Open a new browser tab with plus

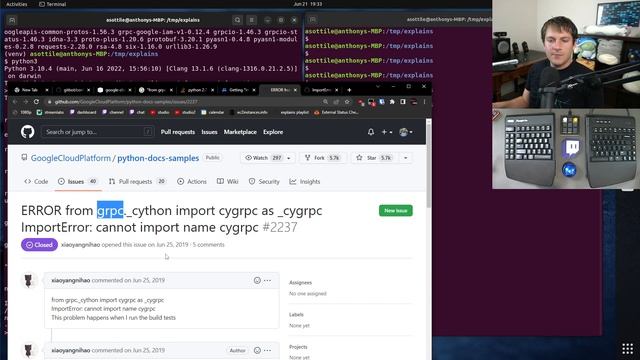click(x=349, y=90)
